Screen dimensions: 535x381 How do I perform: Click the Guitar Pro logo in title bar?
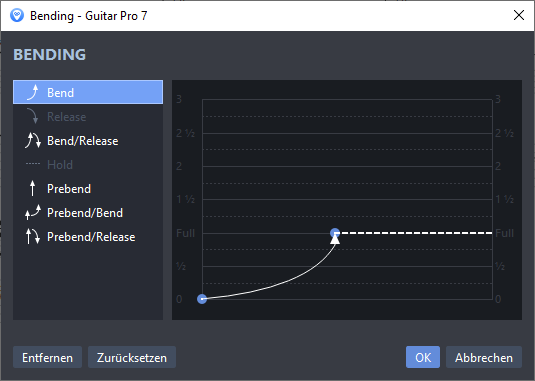coord(17,16)
